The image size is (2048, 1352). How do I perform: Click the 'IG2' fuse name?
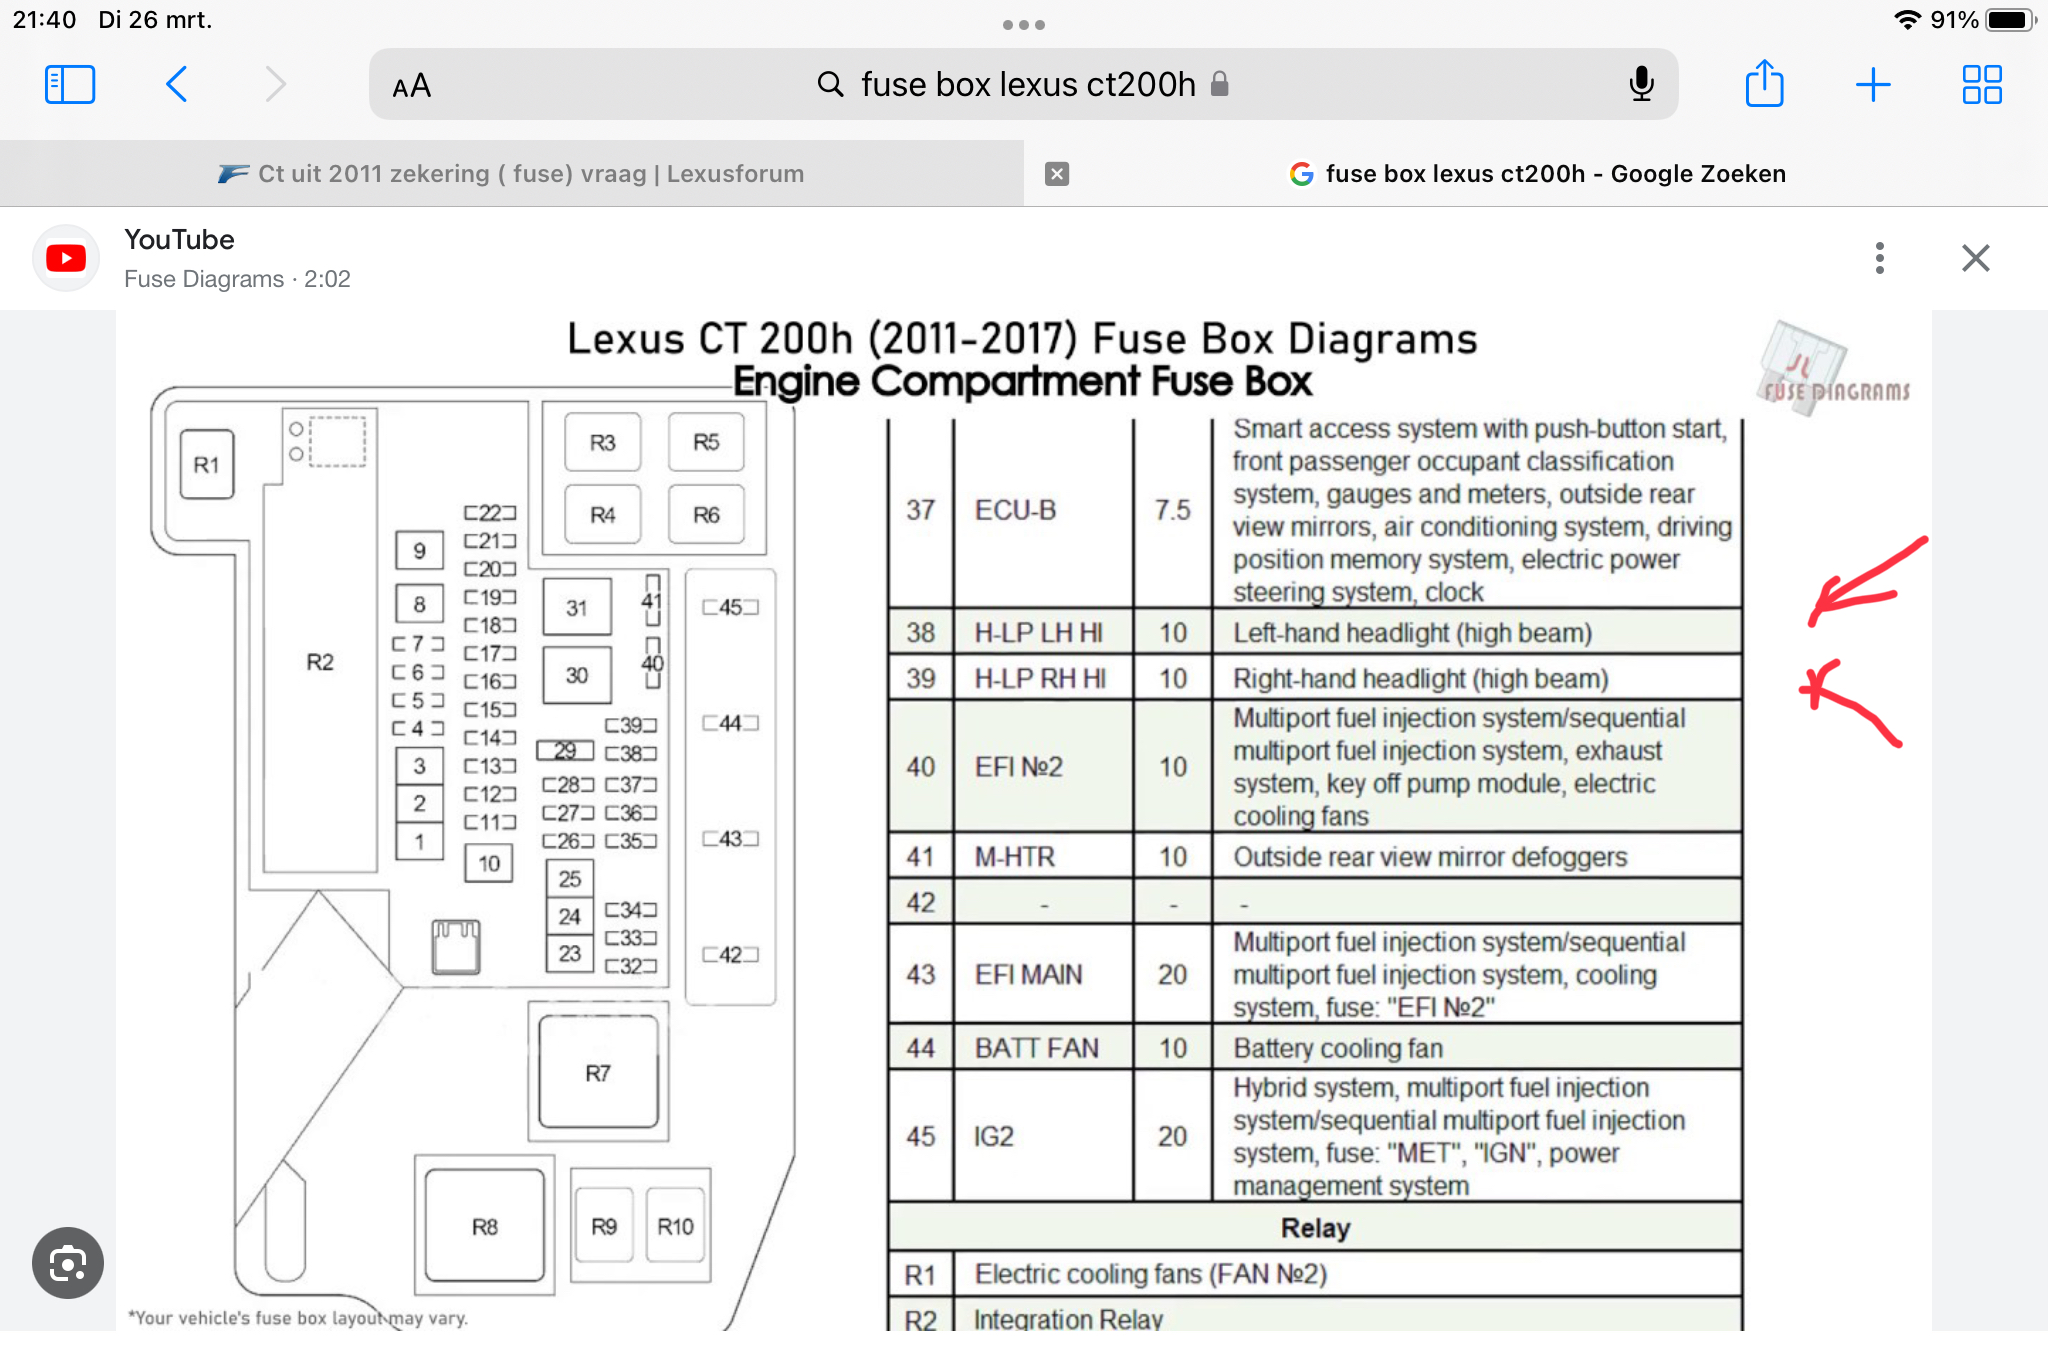(993, 1136)
